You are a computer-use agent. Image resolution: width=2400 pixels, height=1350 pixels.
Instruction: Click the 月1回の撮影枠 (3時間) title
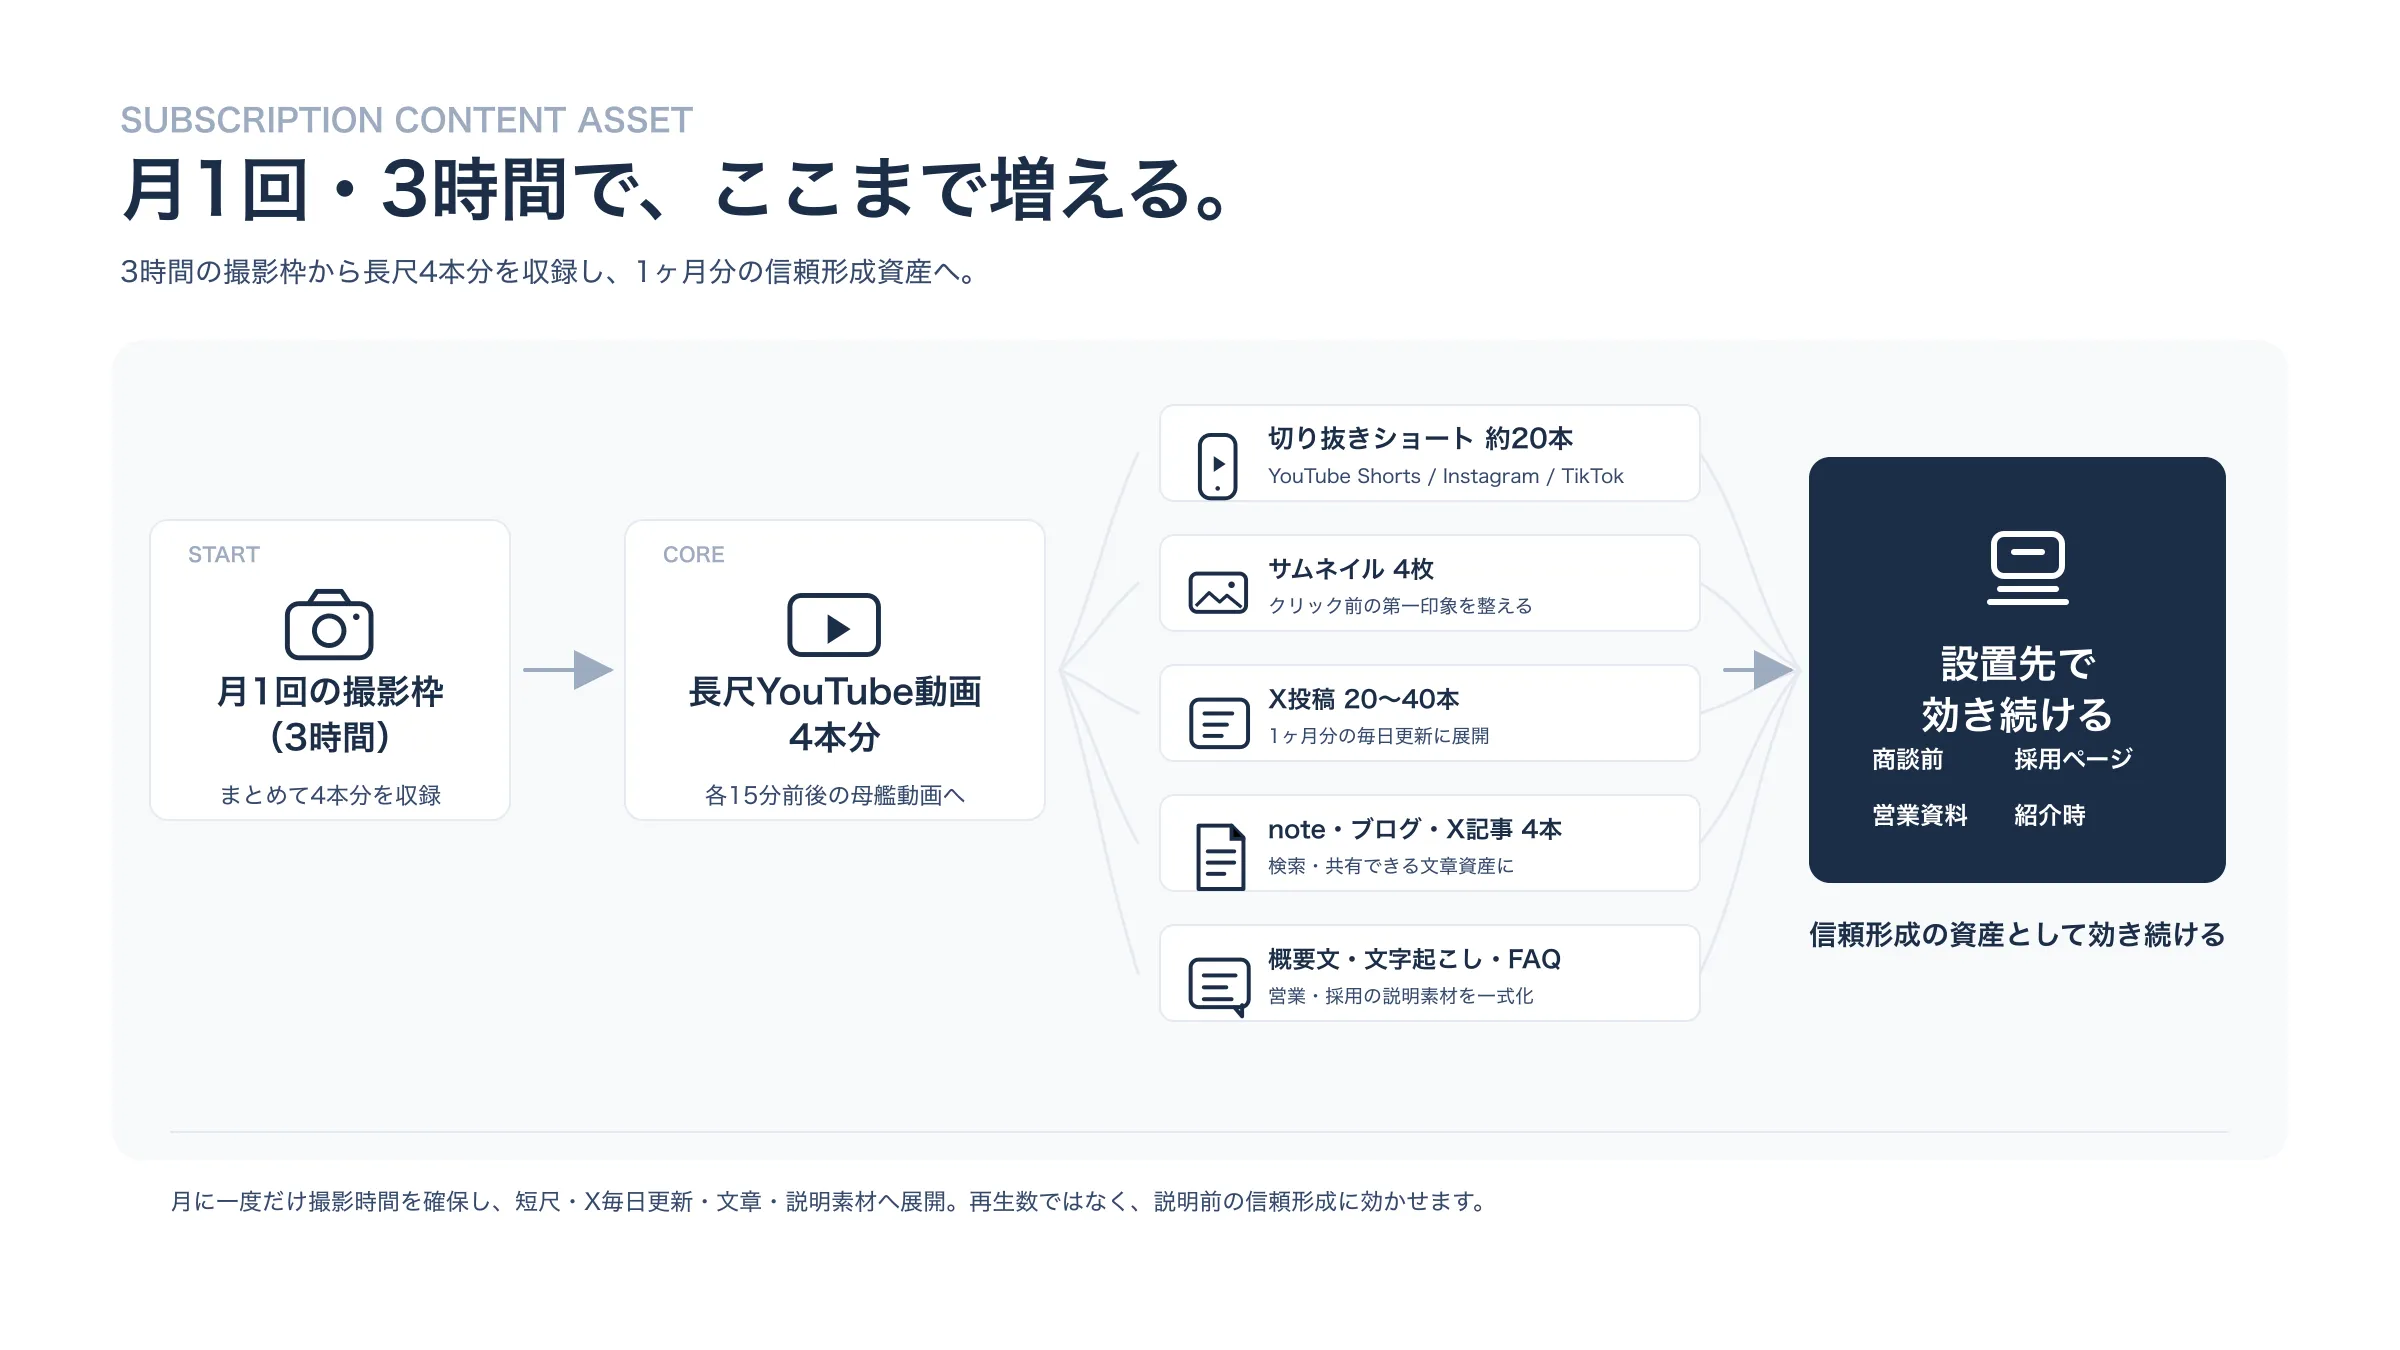330,714
